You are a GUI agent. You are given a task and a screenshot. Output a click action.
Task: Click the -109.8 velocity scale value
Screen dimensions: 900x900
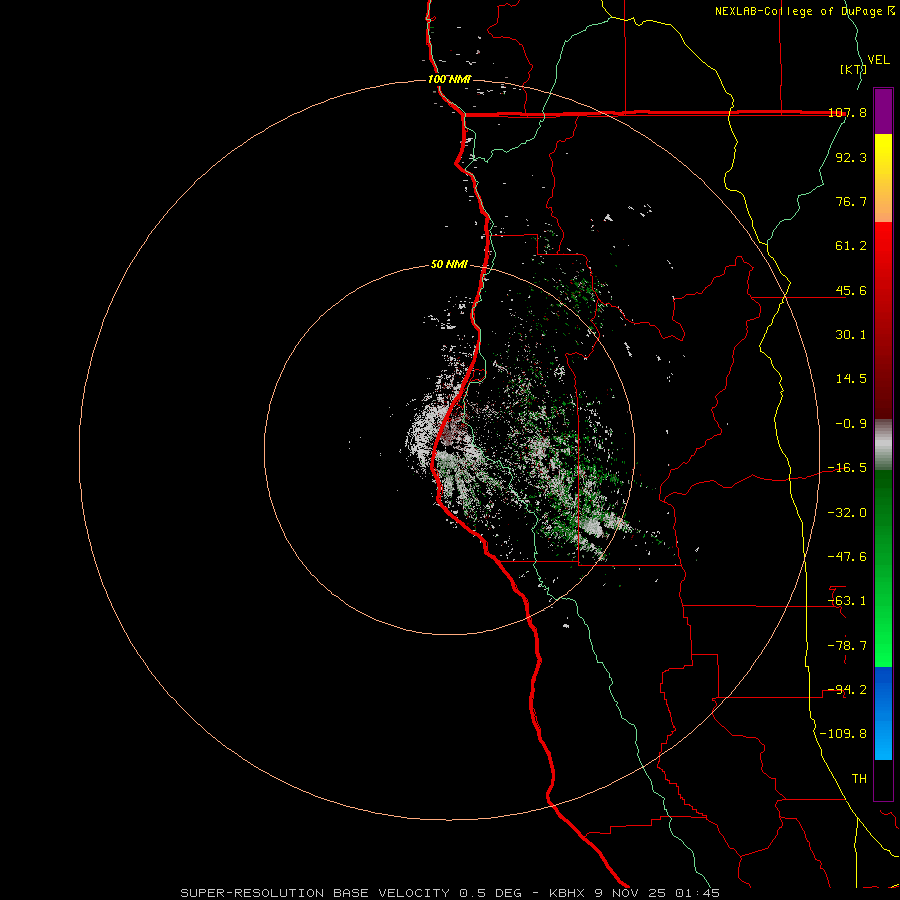coord(843,734)
